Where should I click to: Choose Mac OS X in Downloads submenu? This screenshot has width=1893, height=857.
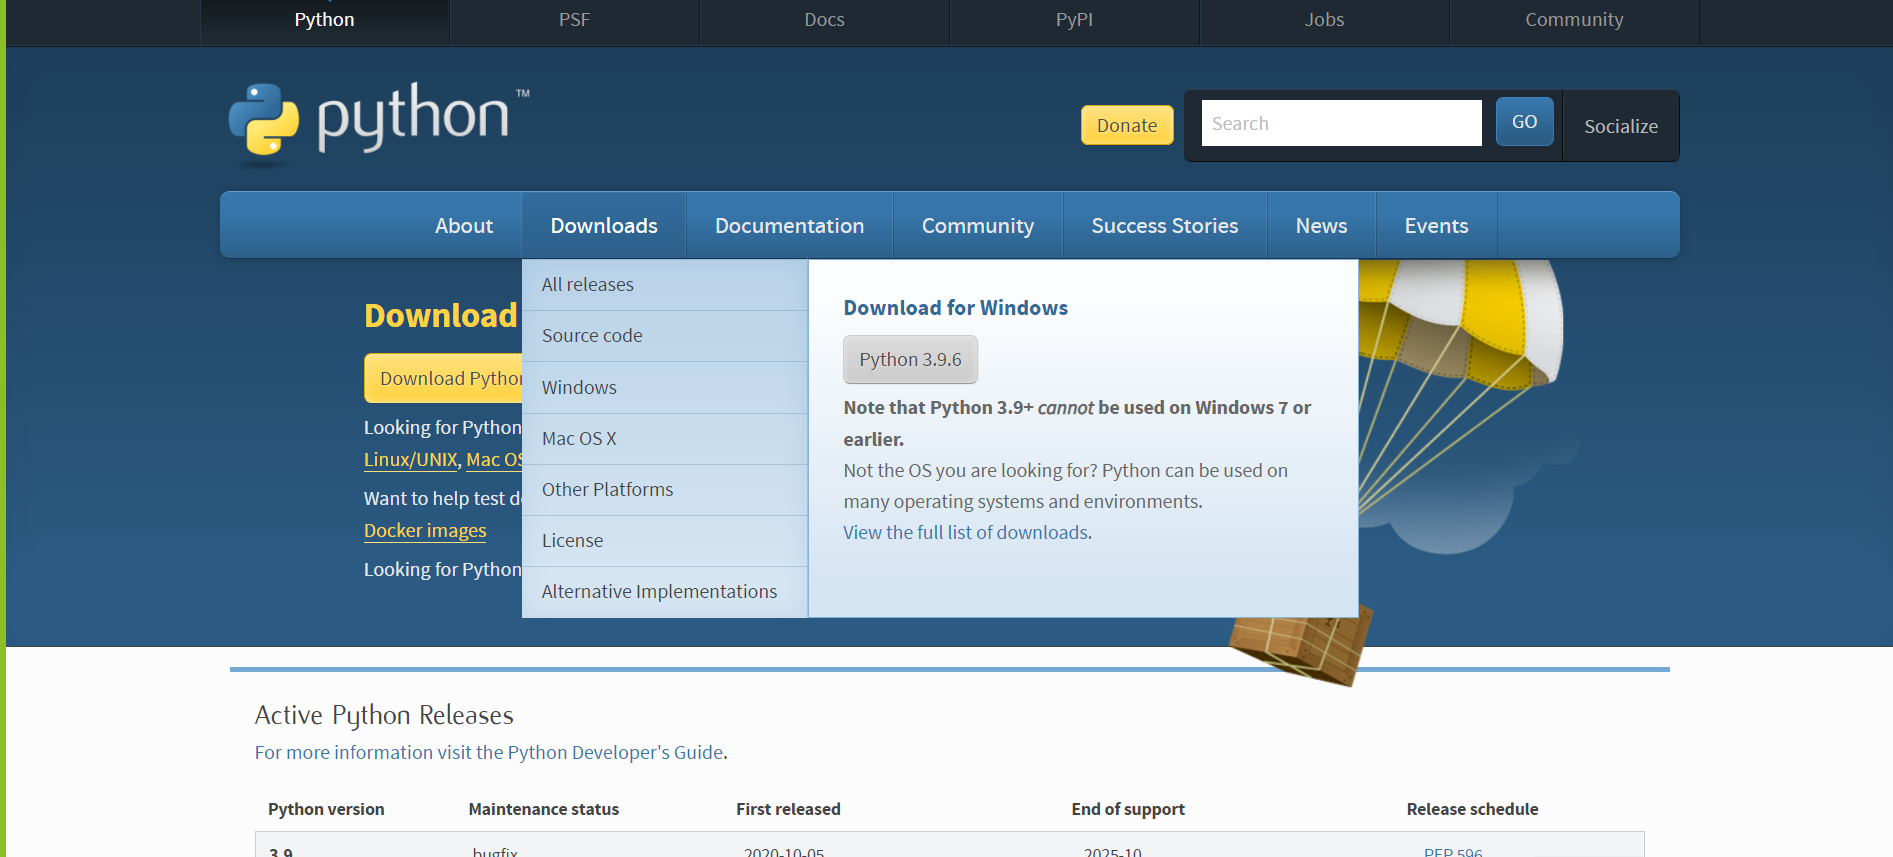[x=665, y=439]
